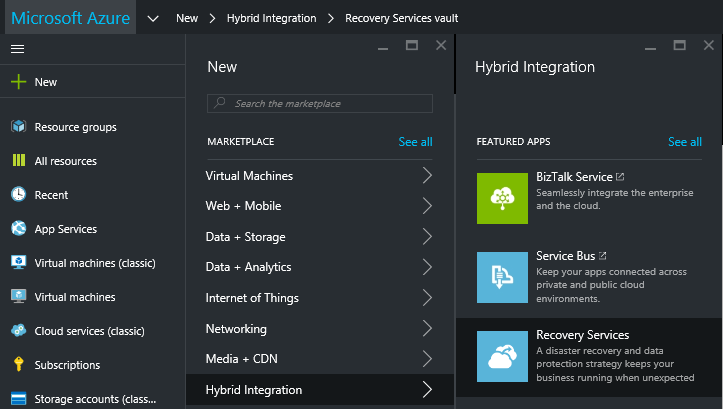This screenshot has width=723, height=409.
Task: Select Recovery Services vault in breadcrumb
Action: 402,18
